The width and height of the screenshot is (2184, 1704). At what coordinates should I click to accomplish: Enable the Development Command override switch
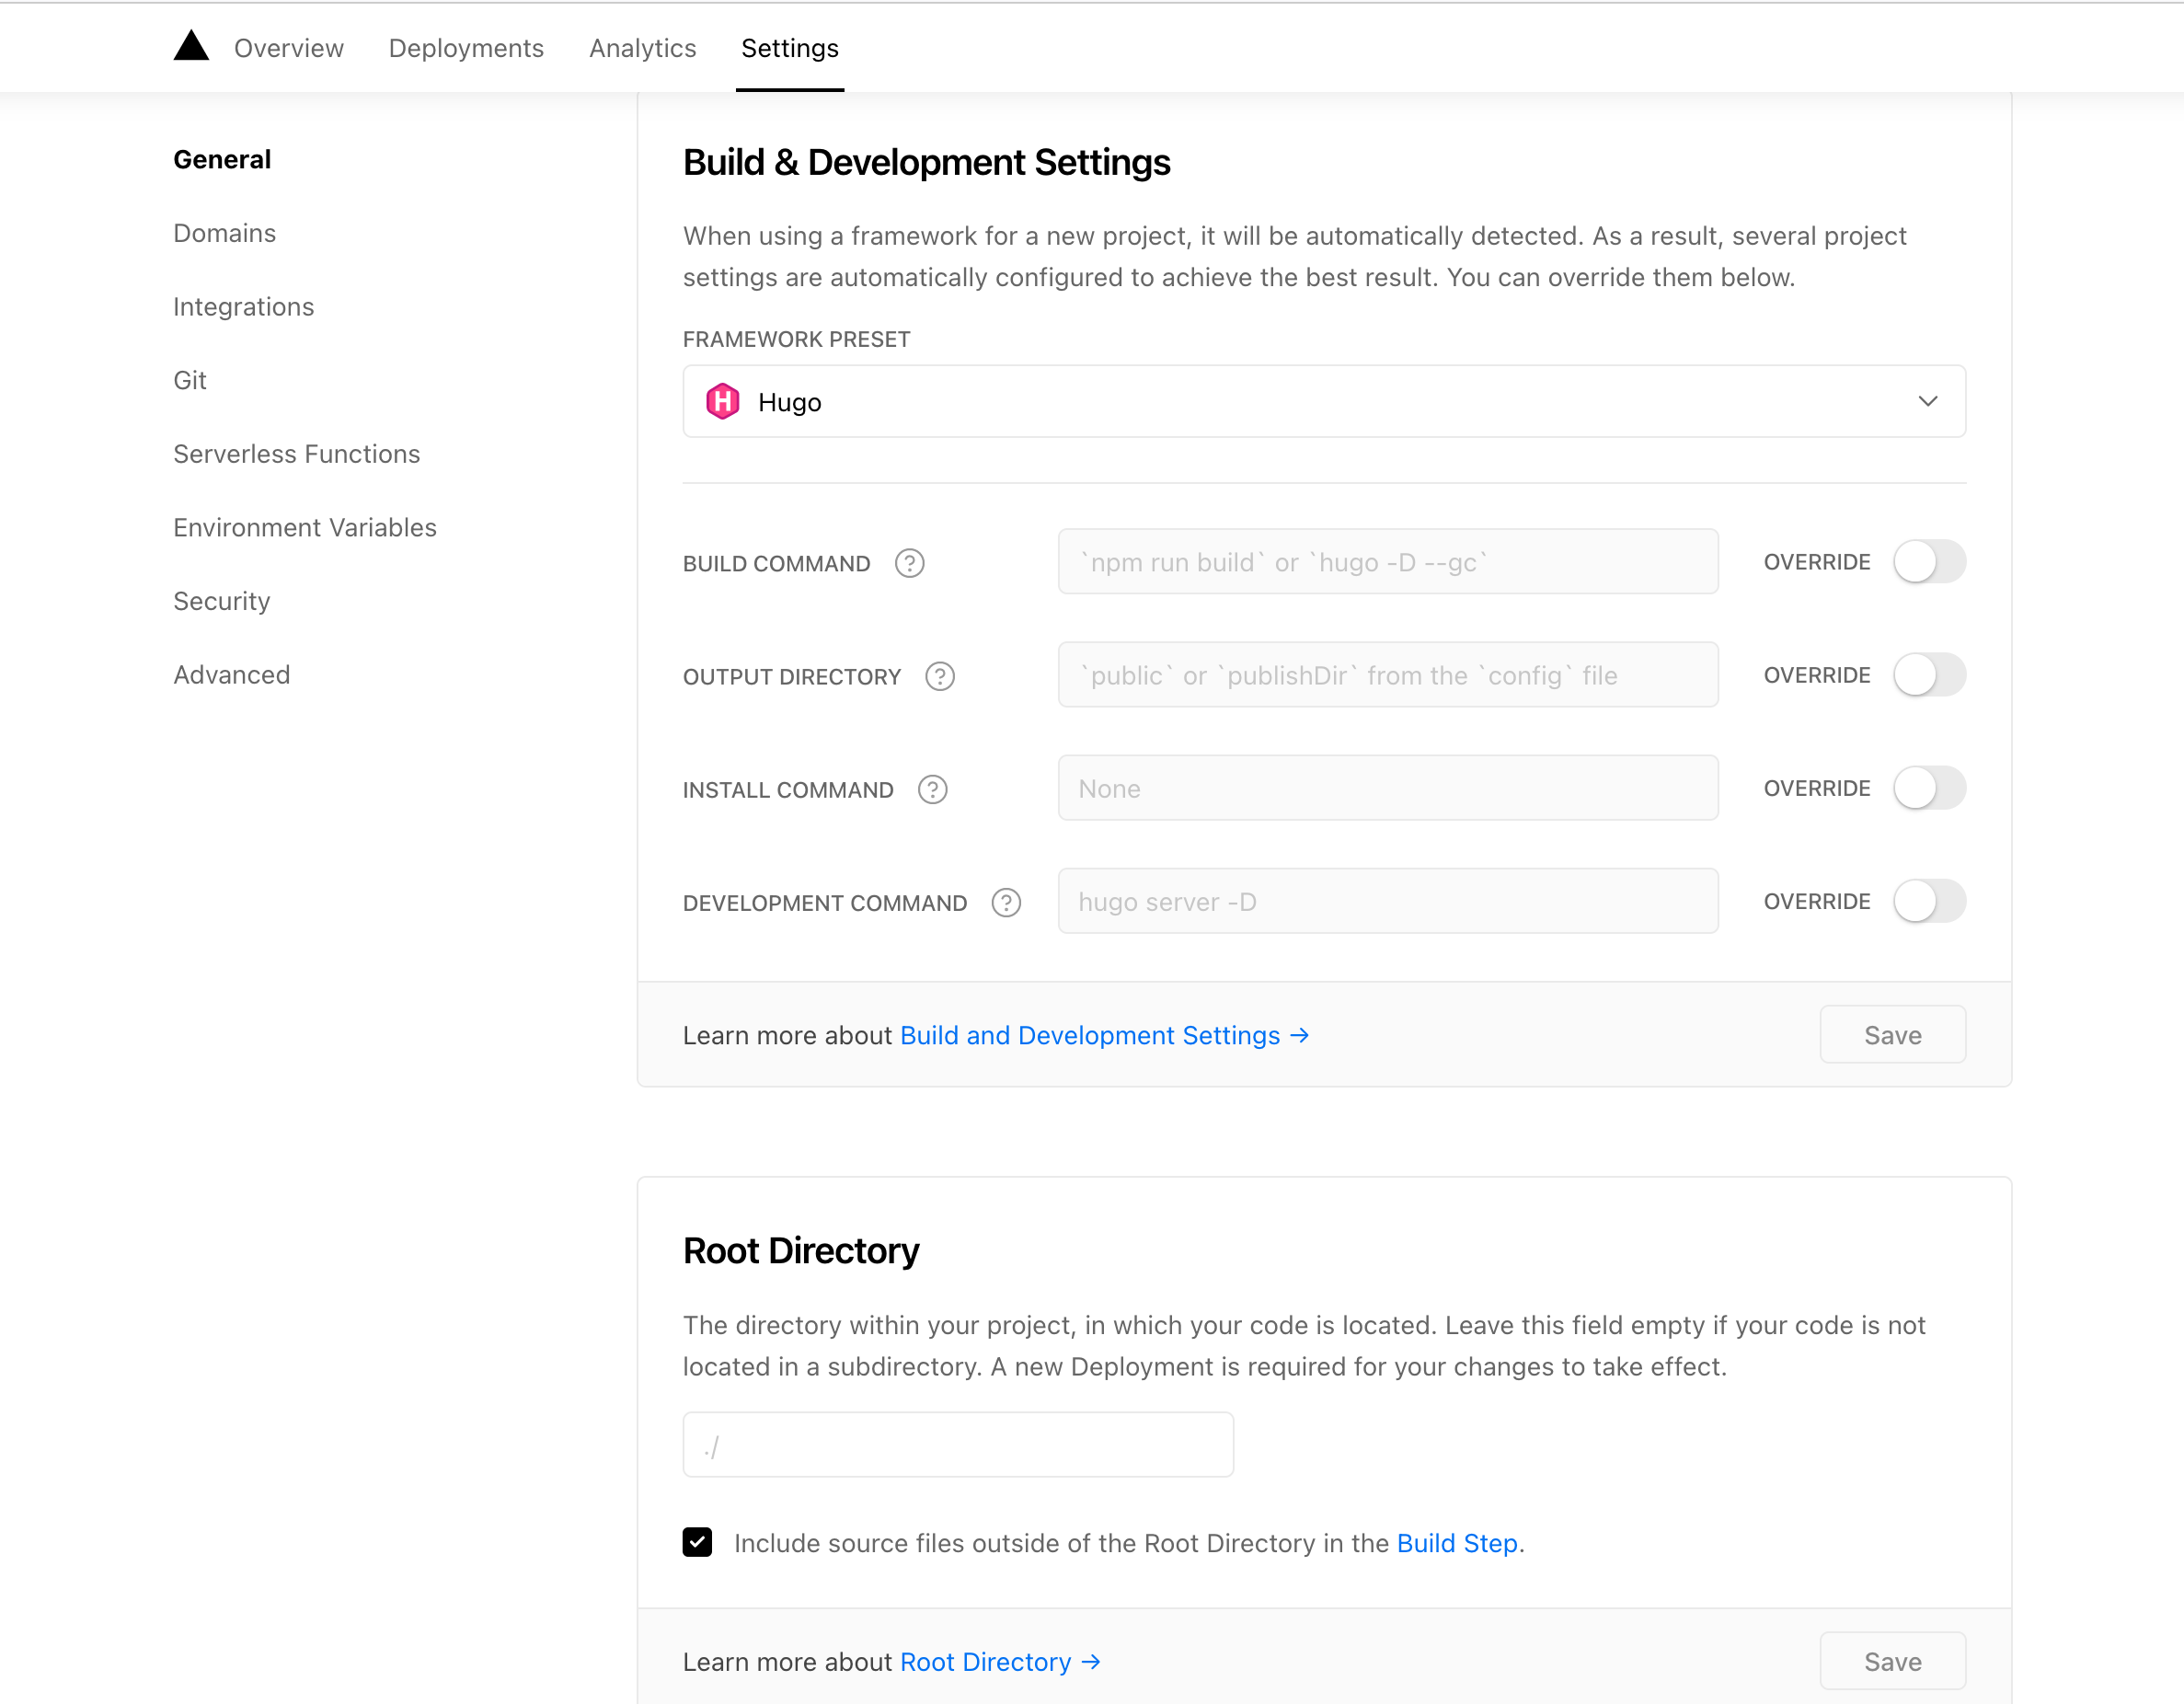1929,901
